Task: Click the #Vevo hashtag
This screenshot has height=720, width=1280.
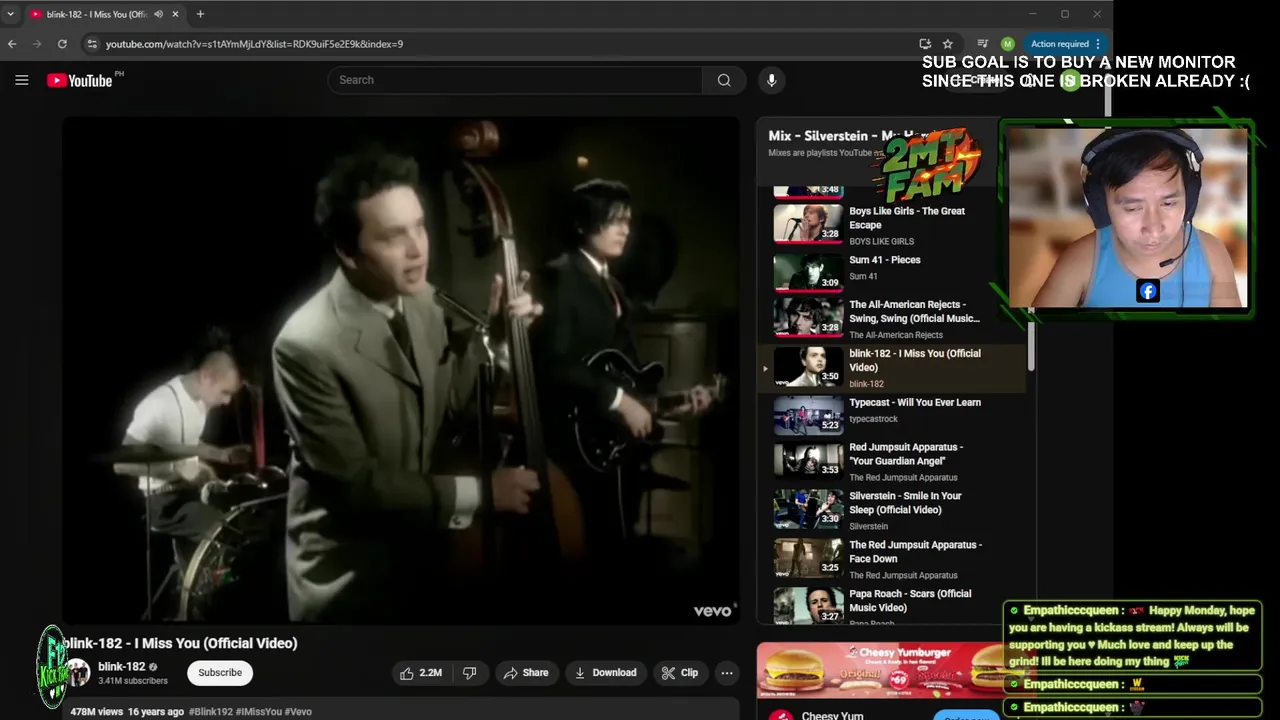Action: [299, 712]
